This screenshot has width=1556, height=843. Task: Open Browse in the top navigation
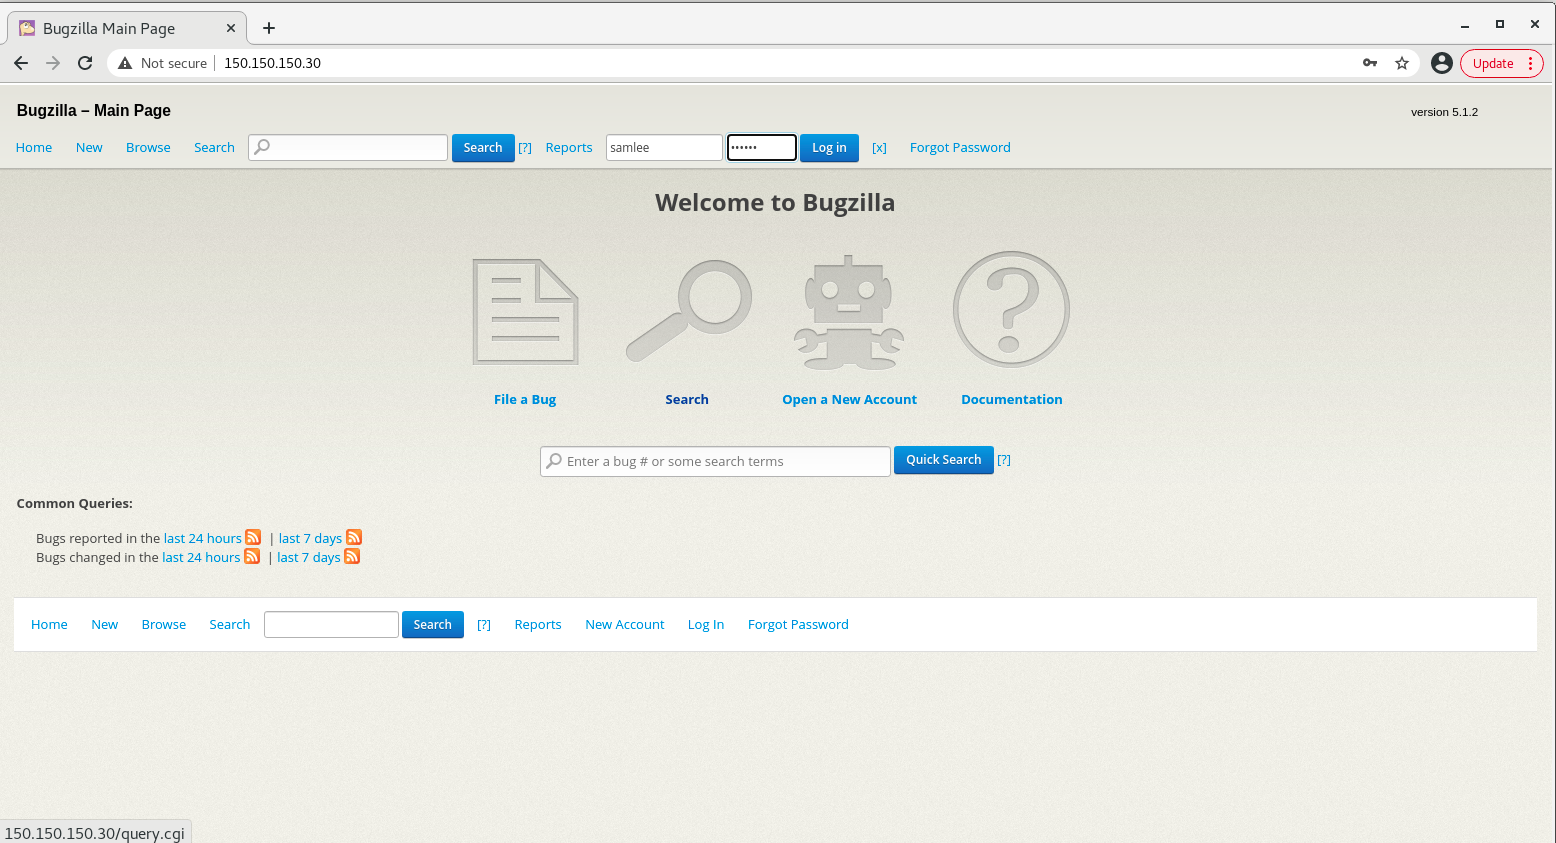pyautogui.click(x=148, y=147)
